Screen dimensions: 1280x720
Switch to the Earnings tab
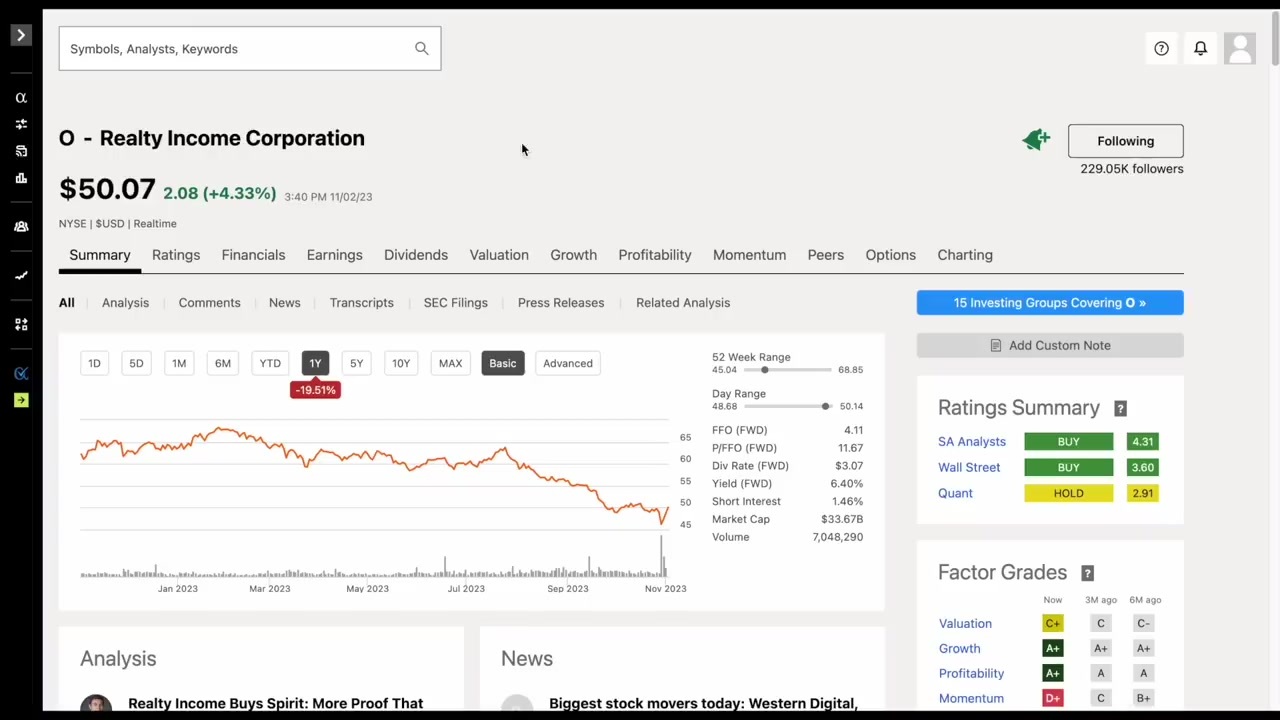[x=334, y=255]
